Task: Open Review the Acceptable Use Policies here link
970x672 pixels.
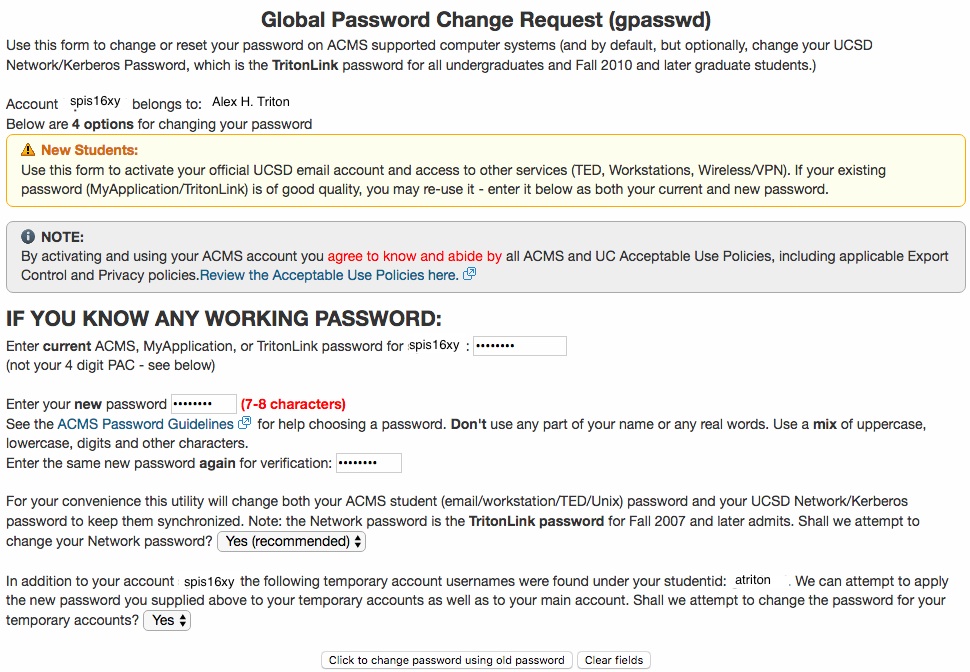Action: click(329, 275)
